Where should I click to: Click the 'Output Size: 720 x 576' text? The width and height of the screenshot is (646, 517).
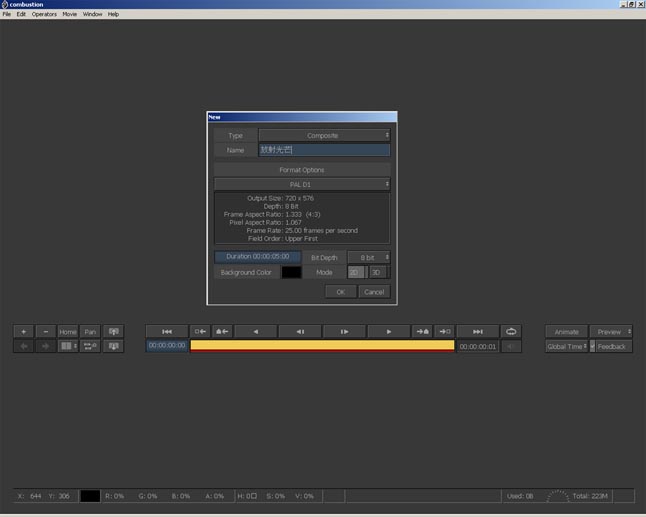pyautogui.click(x=281, y=198)
